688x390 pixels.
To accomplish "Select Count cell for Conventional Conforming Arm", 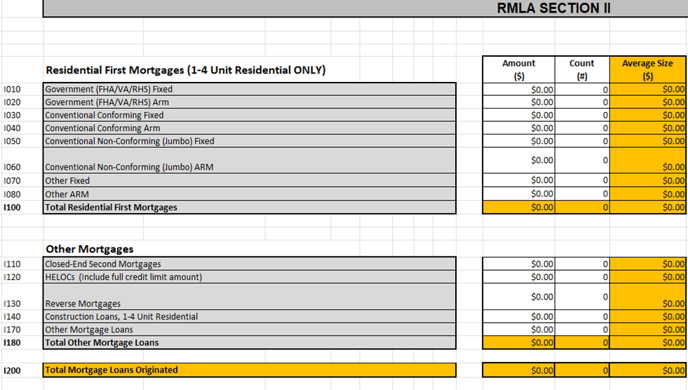I will (582, 128).
